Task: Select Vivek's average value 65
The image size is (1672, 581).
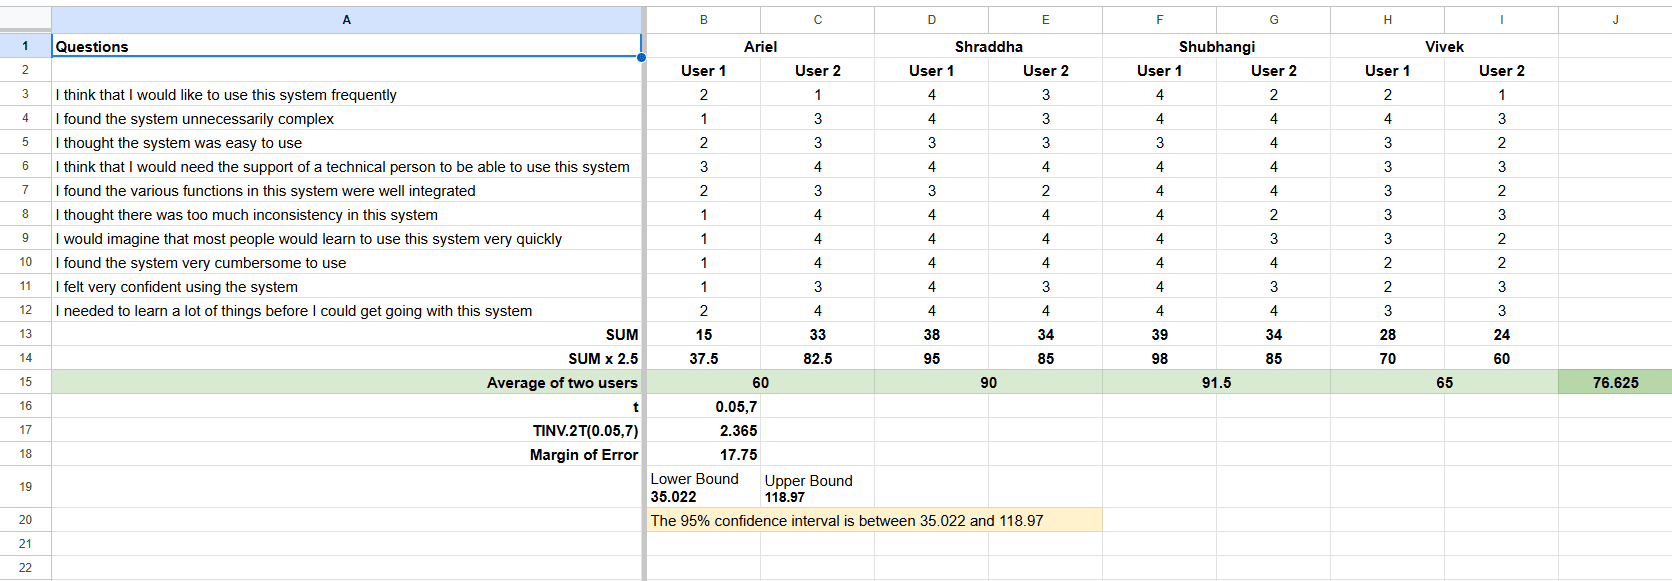Action: tap(1444, 382)
